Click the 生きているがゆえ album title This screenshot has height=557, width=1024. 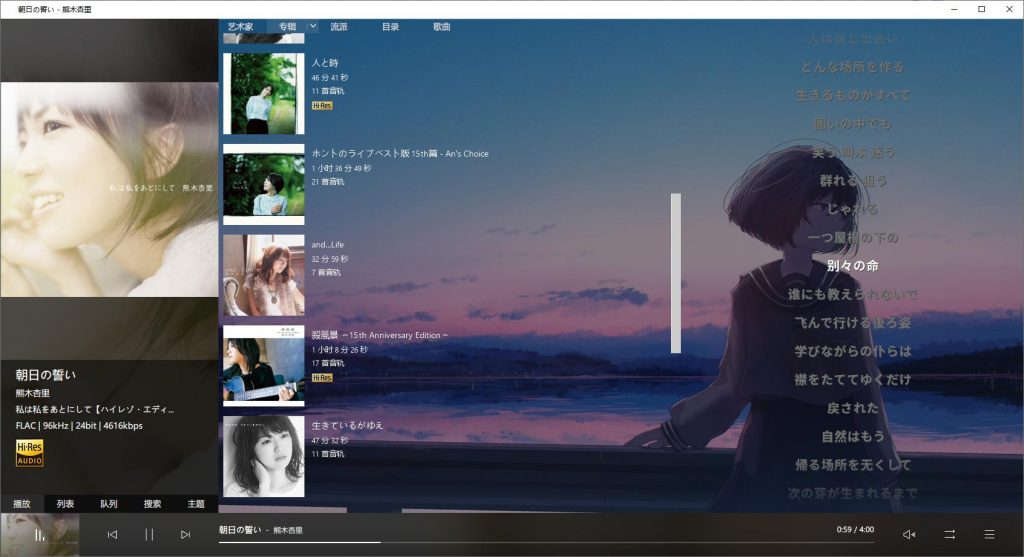tap(347, 425)
